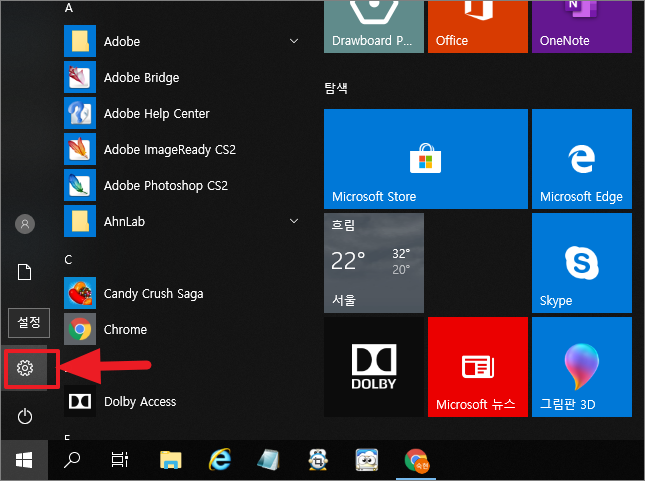
Task: Select the Adobe Photoshop CS2 label
Action: tap(166, 186)
